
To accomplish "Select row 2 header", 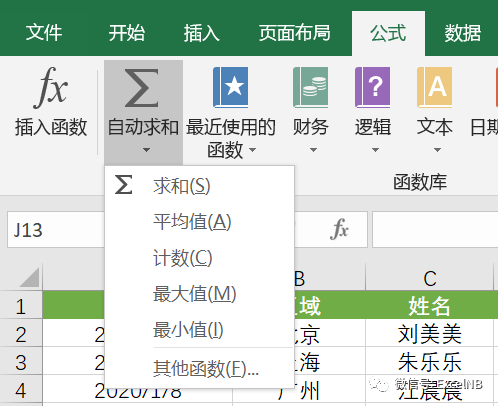I will tap(21, 333).
